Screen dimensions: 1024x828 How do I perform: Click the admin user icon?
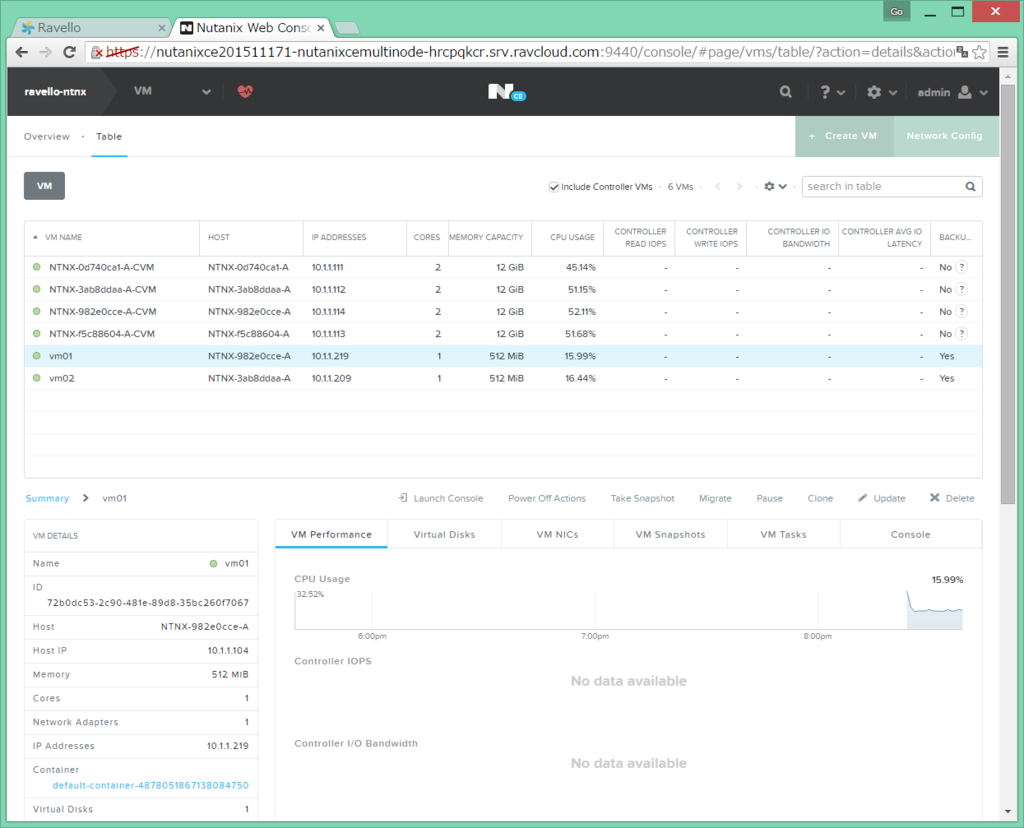(965, 92)
